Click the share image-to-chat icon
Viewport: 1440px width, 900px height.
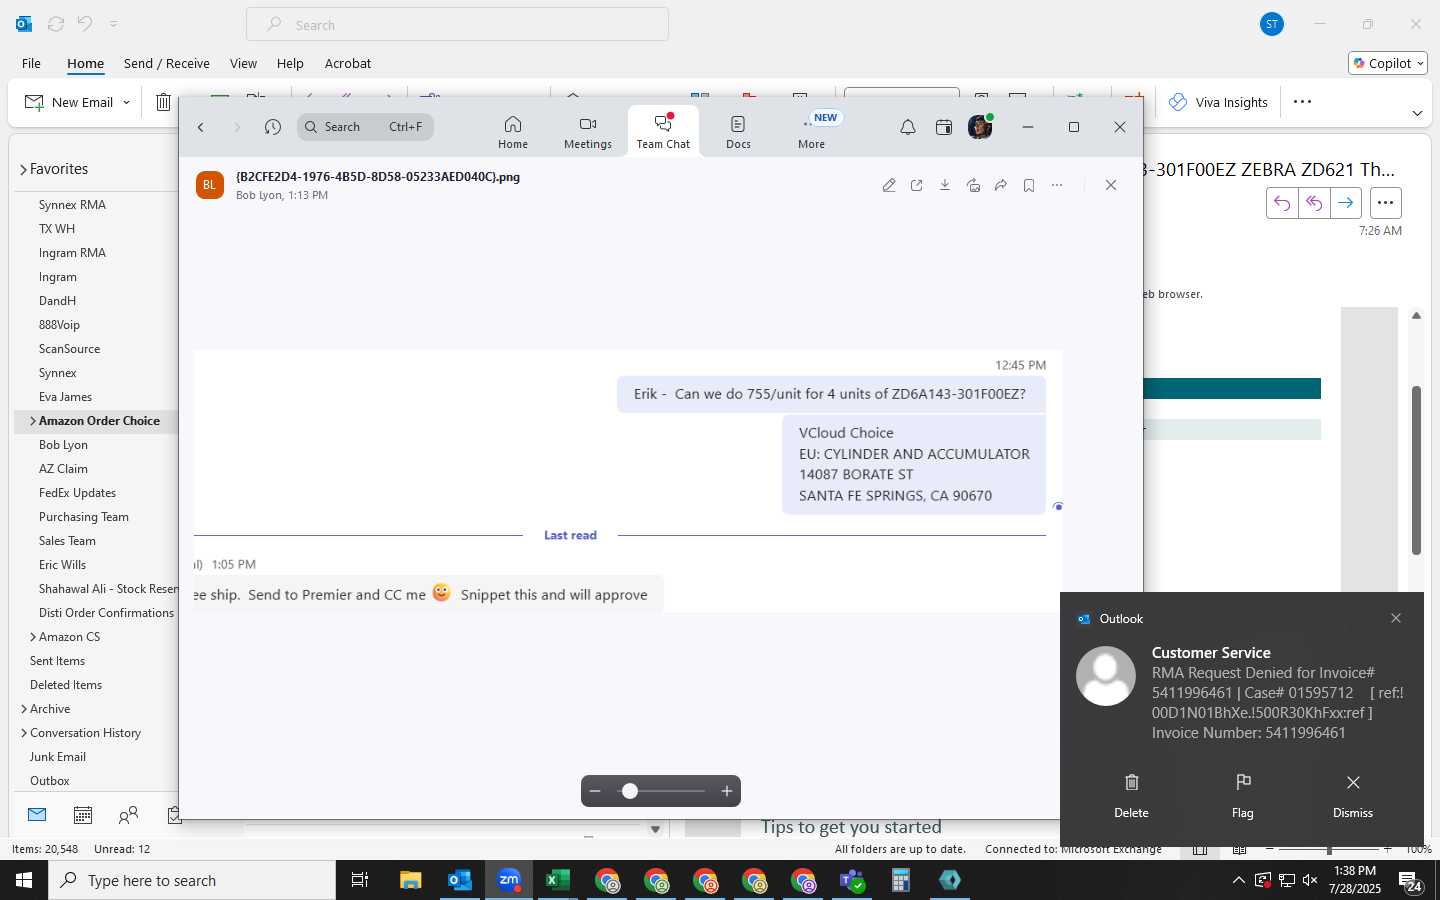pos(973,185)
